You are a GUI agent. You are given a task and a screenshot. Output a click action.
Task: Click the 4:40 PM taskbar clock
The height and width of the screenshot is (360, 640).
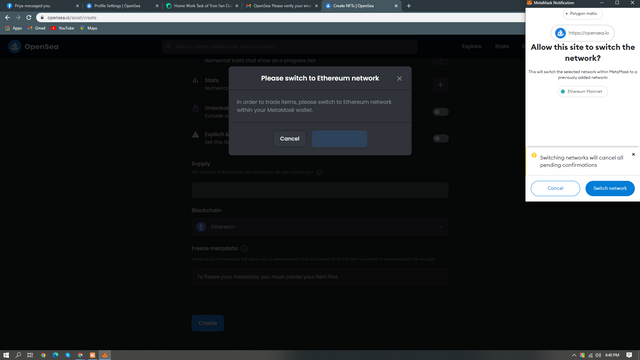point(612,355)
